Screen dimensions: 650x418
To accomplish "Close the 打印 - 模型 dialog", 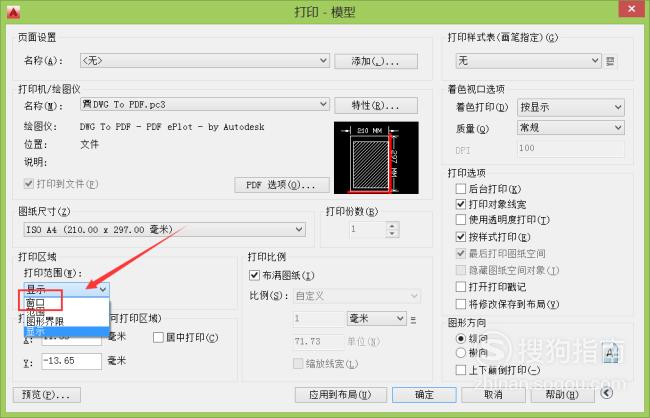I will click(632, 9).
